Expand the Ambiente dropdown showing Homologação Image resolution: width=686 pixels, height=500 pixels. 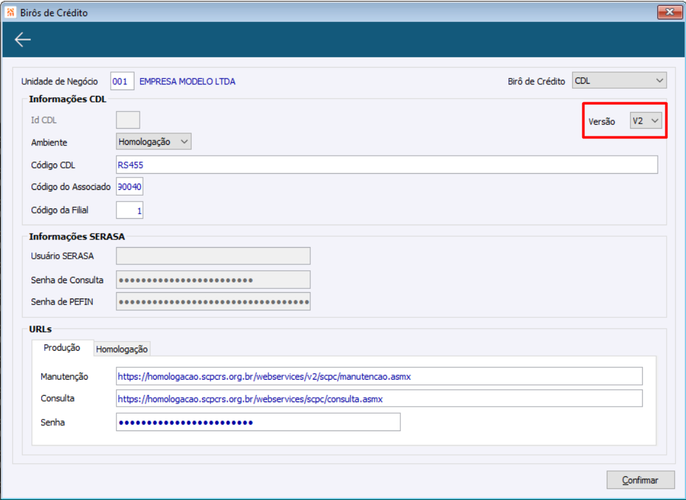pos(154,142)
